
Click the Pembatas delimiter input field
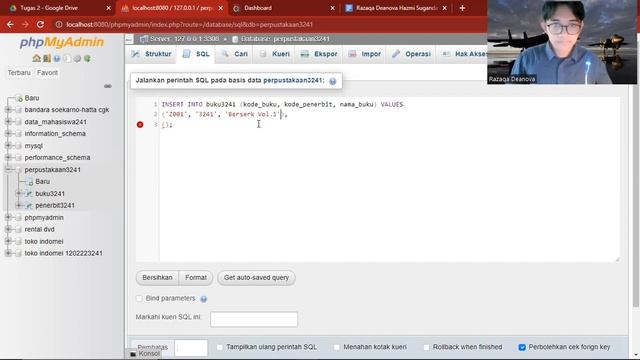click(191, 348)
